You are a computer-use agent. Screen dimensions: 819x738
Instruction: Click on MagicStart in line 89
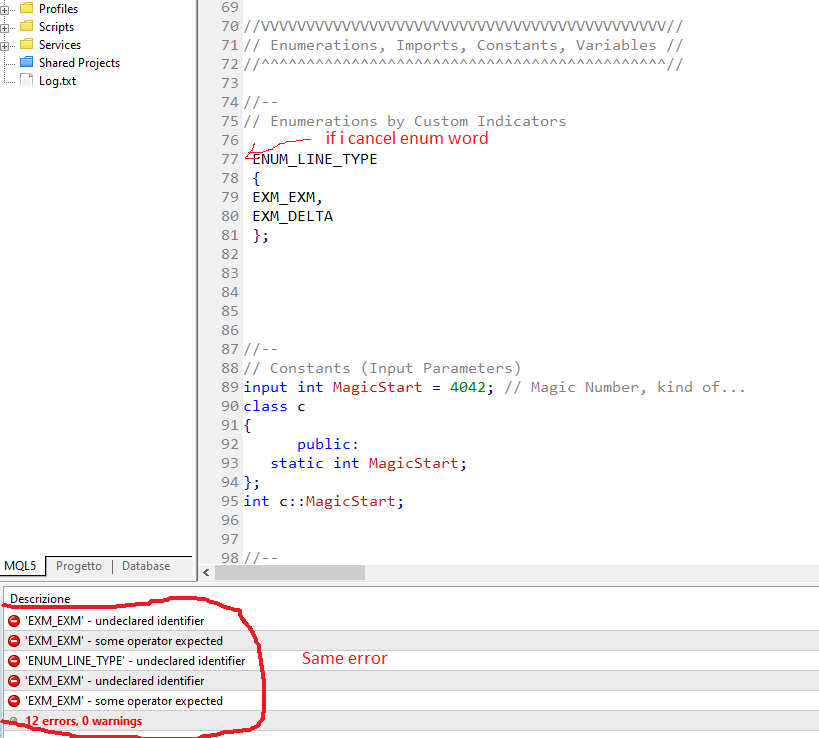point(377,388)
